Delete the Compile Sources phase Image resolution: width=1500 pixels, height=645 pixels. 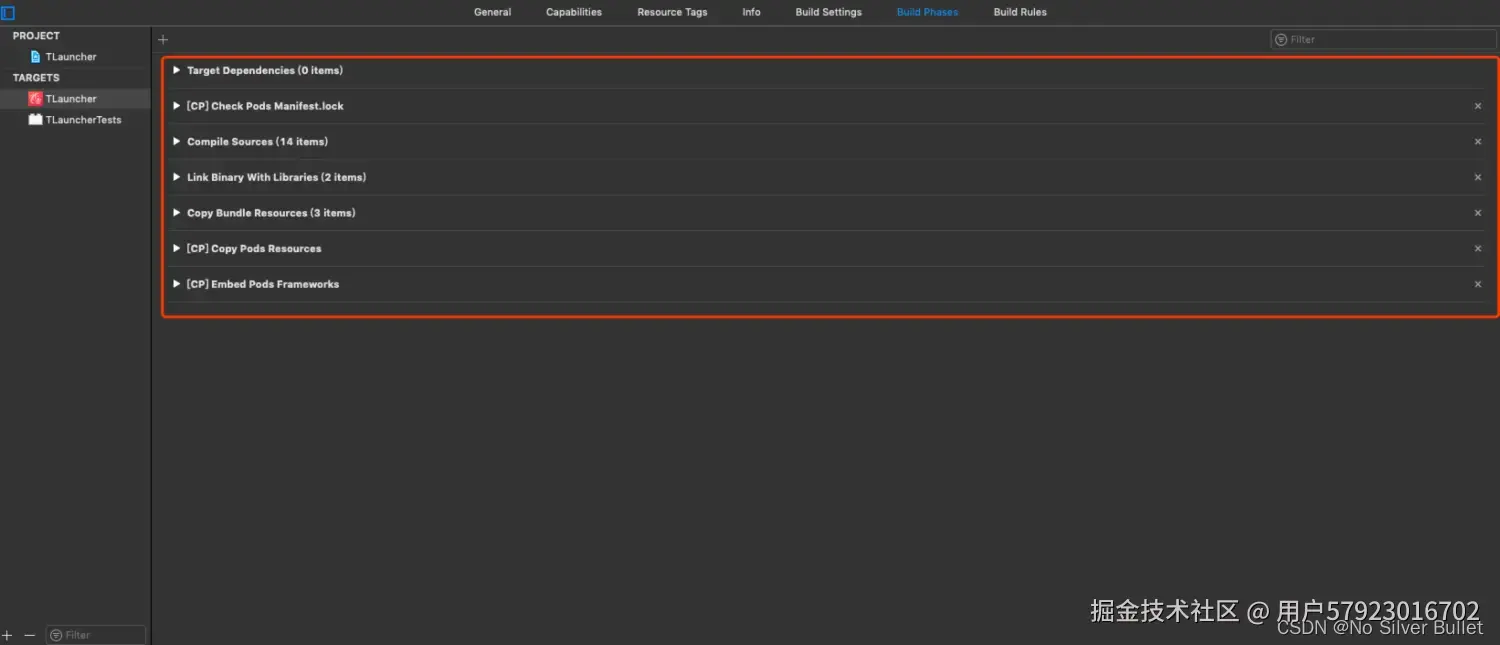1478,142
